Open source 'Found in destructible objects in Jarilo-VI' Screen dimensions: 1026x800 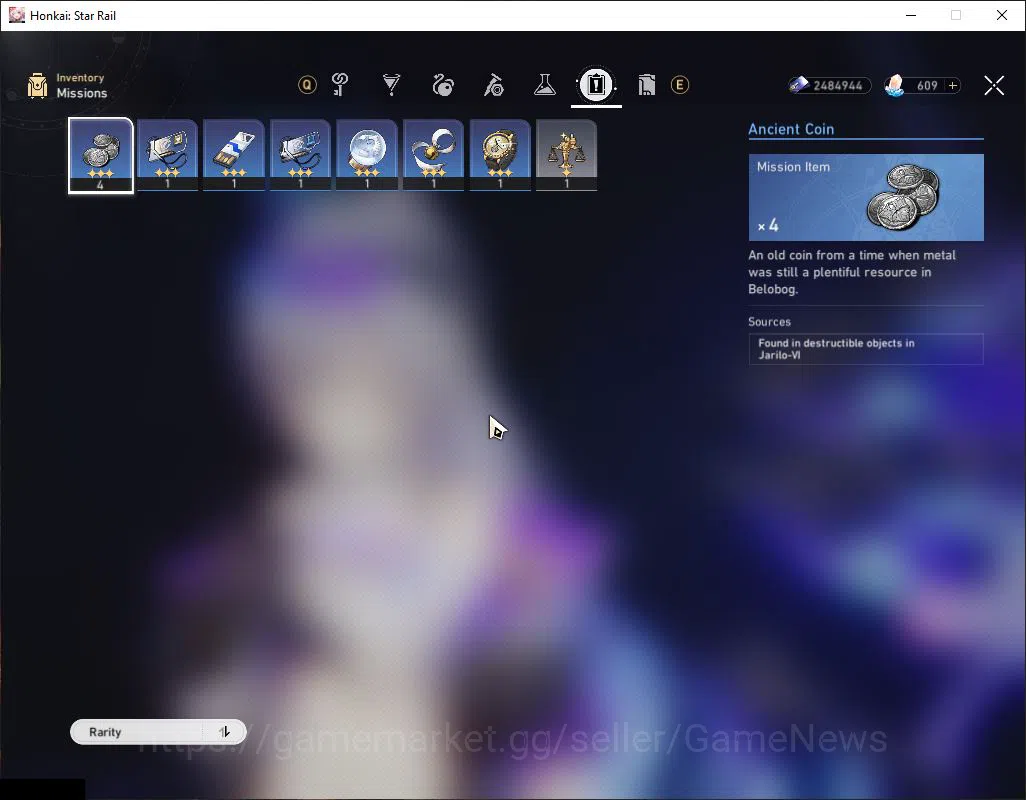pyautogui.click(x=866, y=349)
